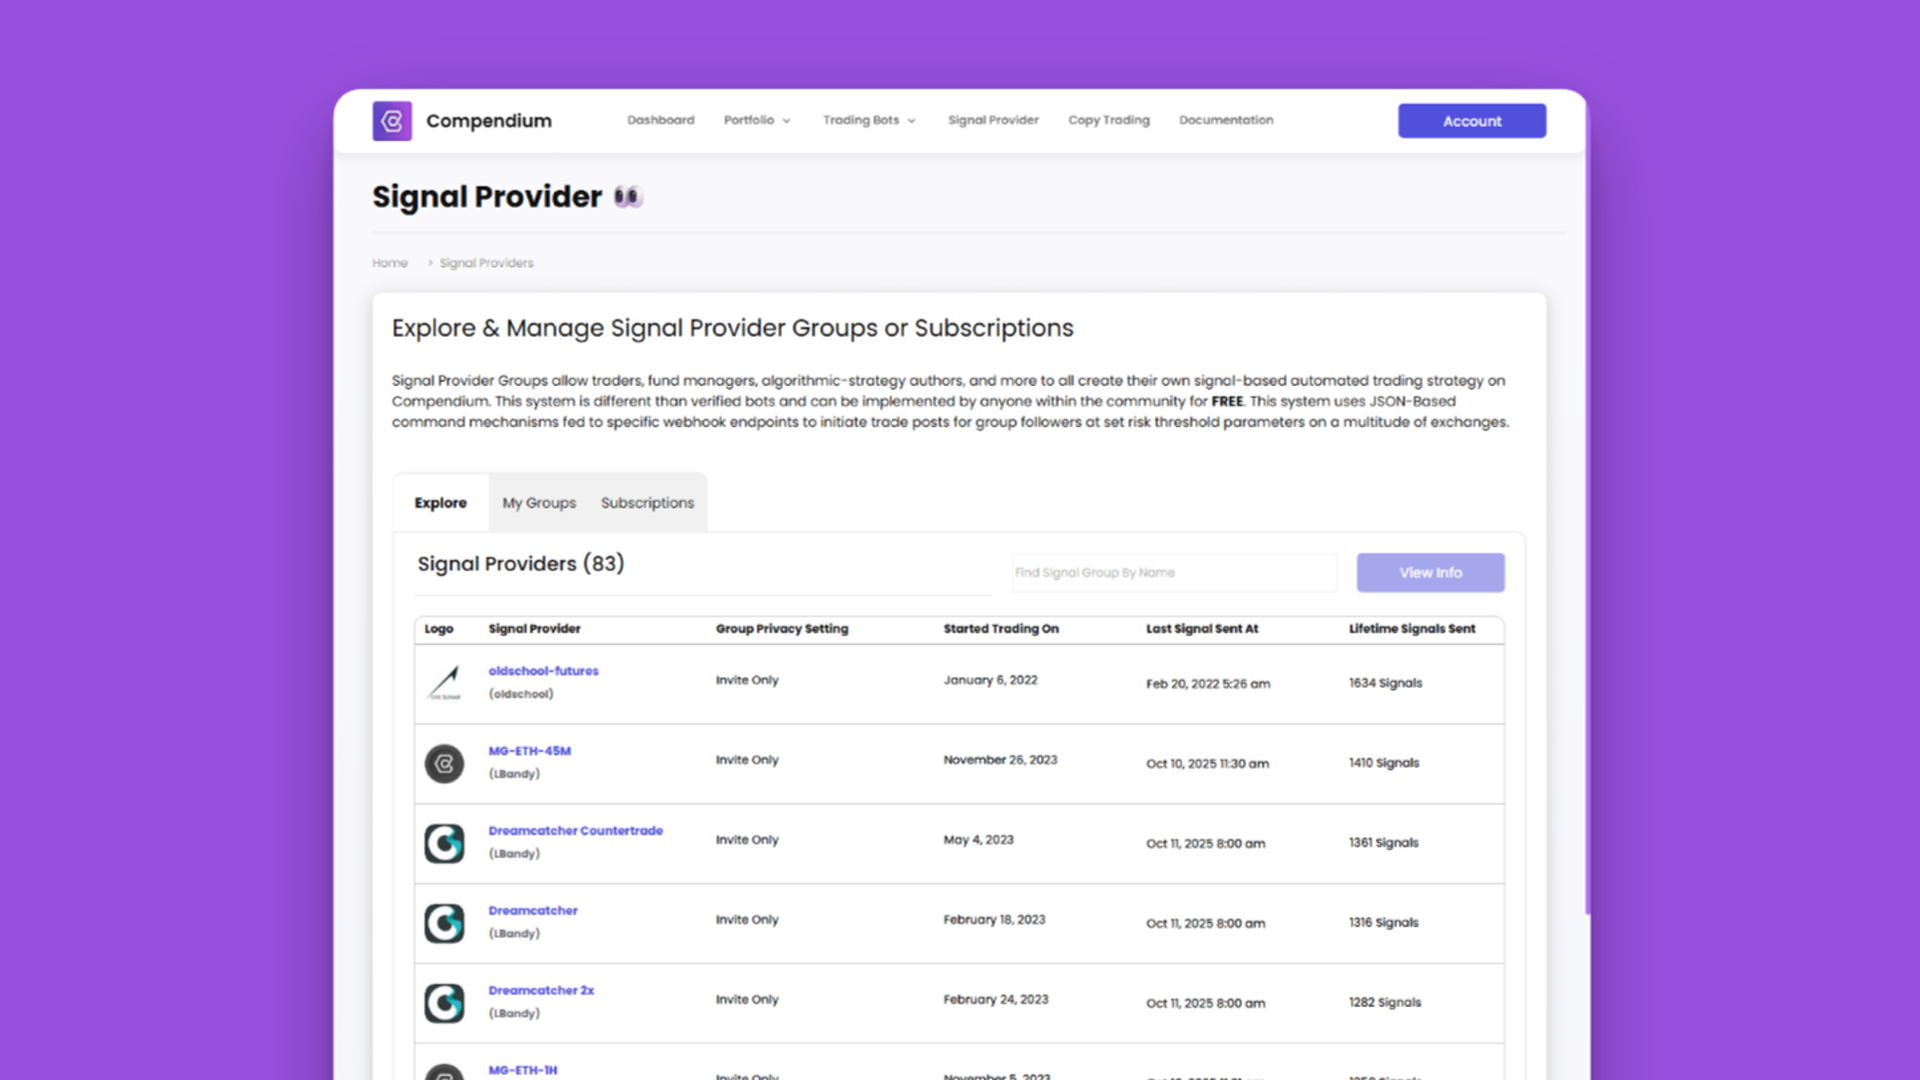Click the Dreamcatcher 2x logo icon
The image size is (1920, 1080).
click(444, 1003)
